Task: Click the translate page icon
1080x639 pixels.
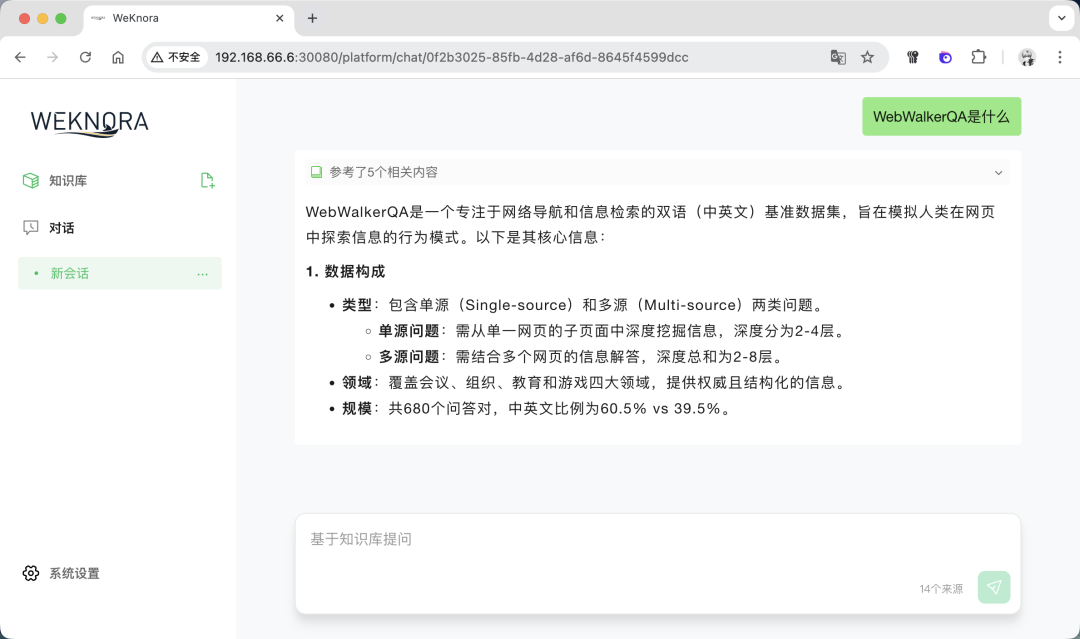Action: pyautogui.click(x=838, y=57)
